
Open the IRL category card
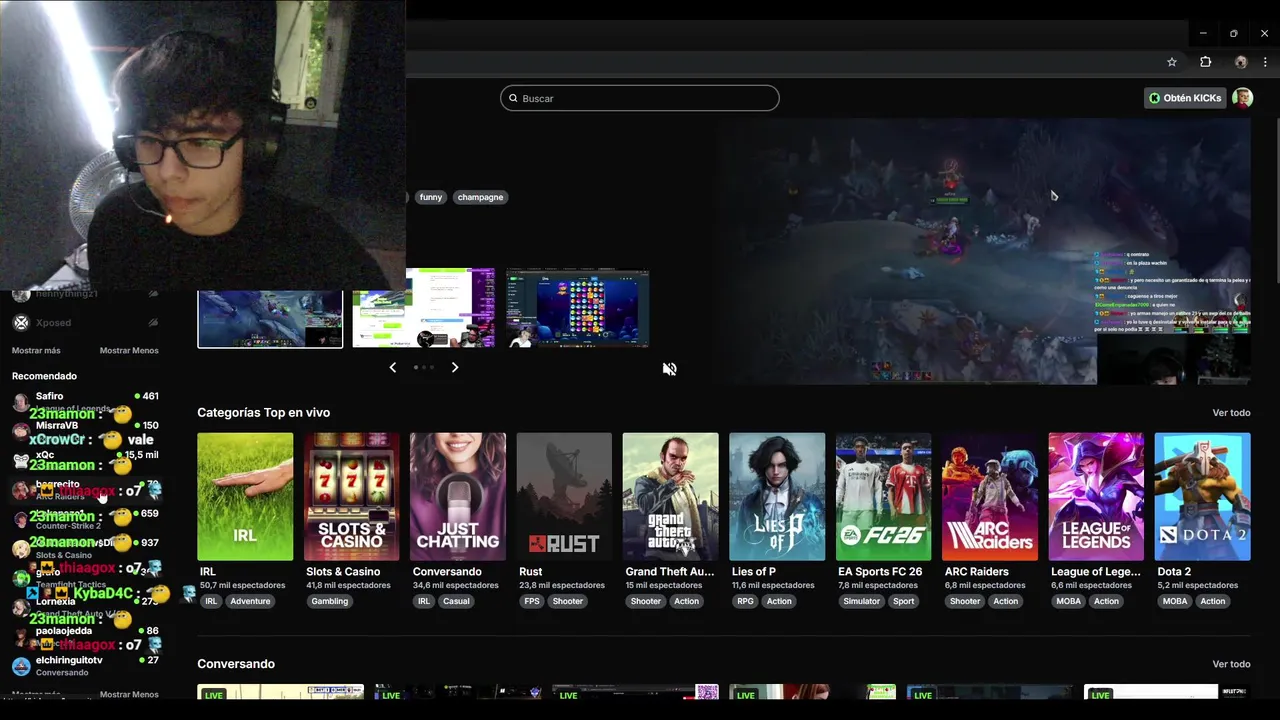coord(245,496)
